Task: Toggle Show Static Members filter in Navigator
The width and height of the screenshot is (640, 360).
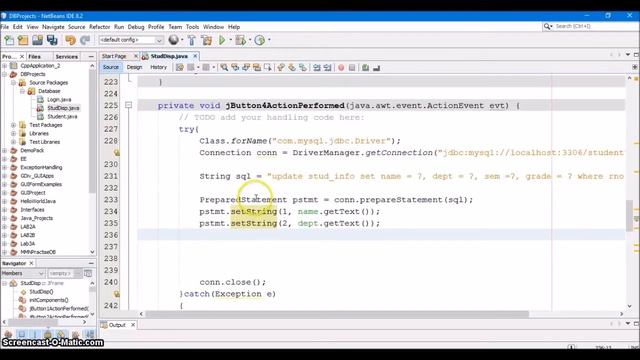Action: pyautogui.click(x=35, y=334)
